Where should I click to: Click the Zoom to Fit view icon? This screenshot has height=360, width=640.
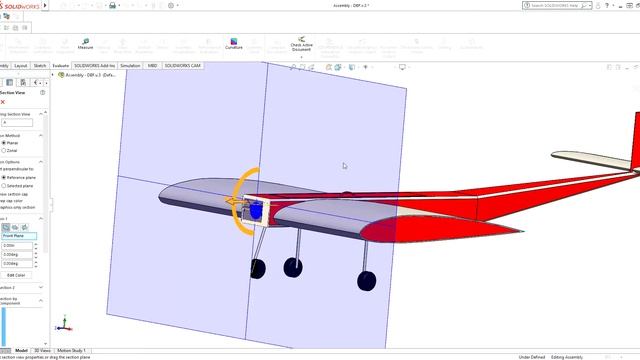click(x=293, y=67)
